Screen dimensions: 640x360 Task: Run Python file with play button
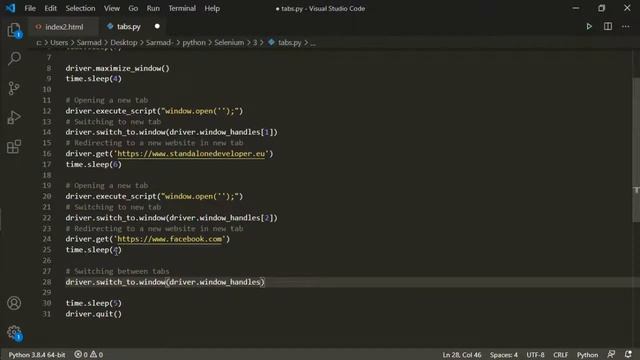[x=589, y=27]
